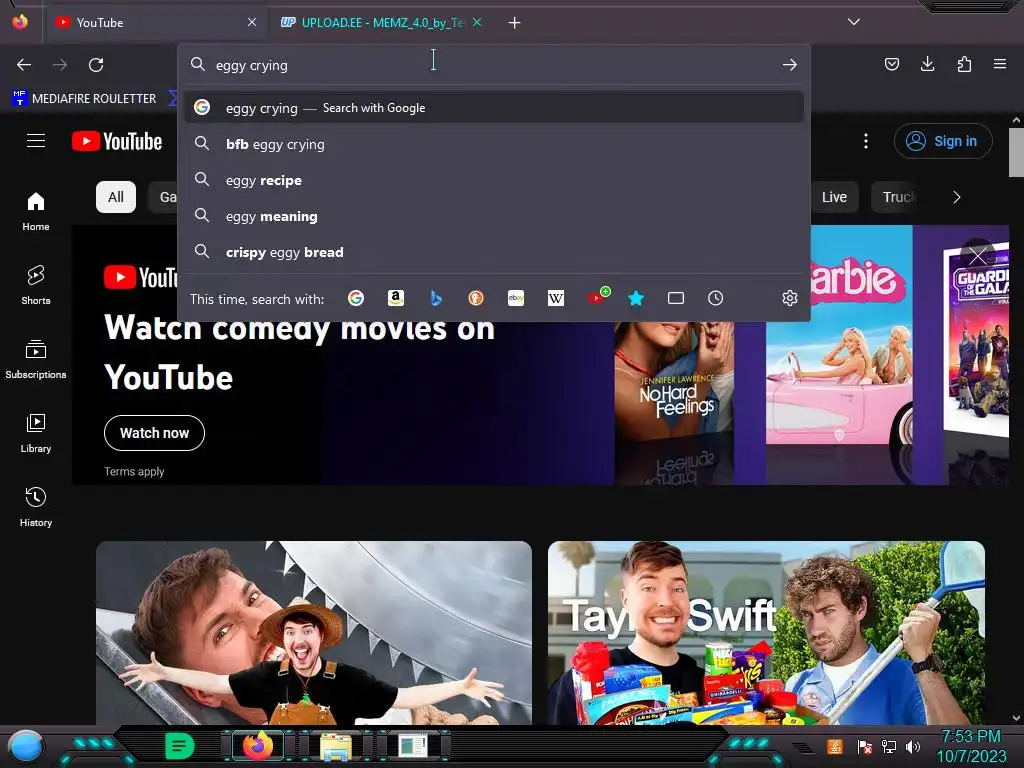Image resolution: width=1024 pixels, height=768 pixels.
Task: Reload the page with the refresh icon
Action: click(x=96, y=65)
